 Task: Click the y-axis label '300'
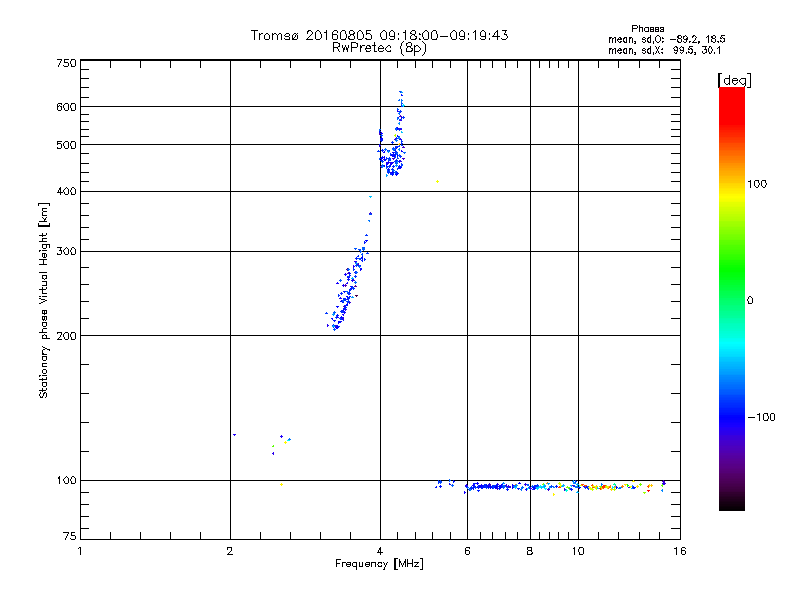66,252
